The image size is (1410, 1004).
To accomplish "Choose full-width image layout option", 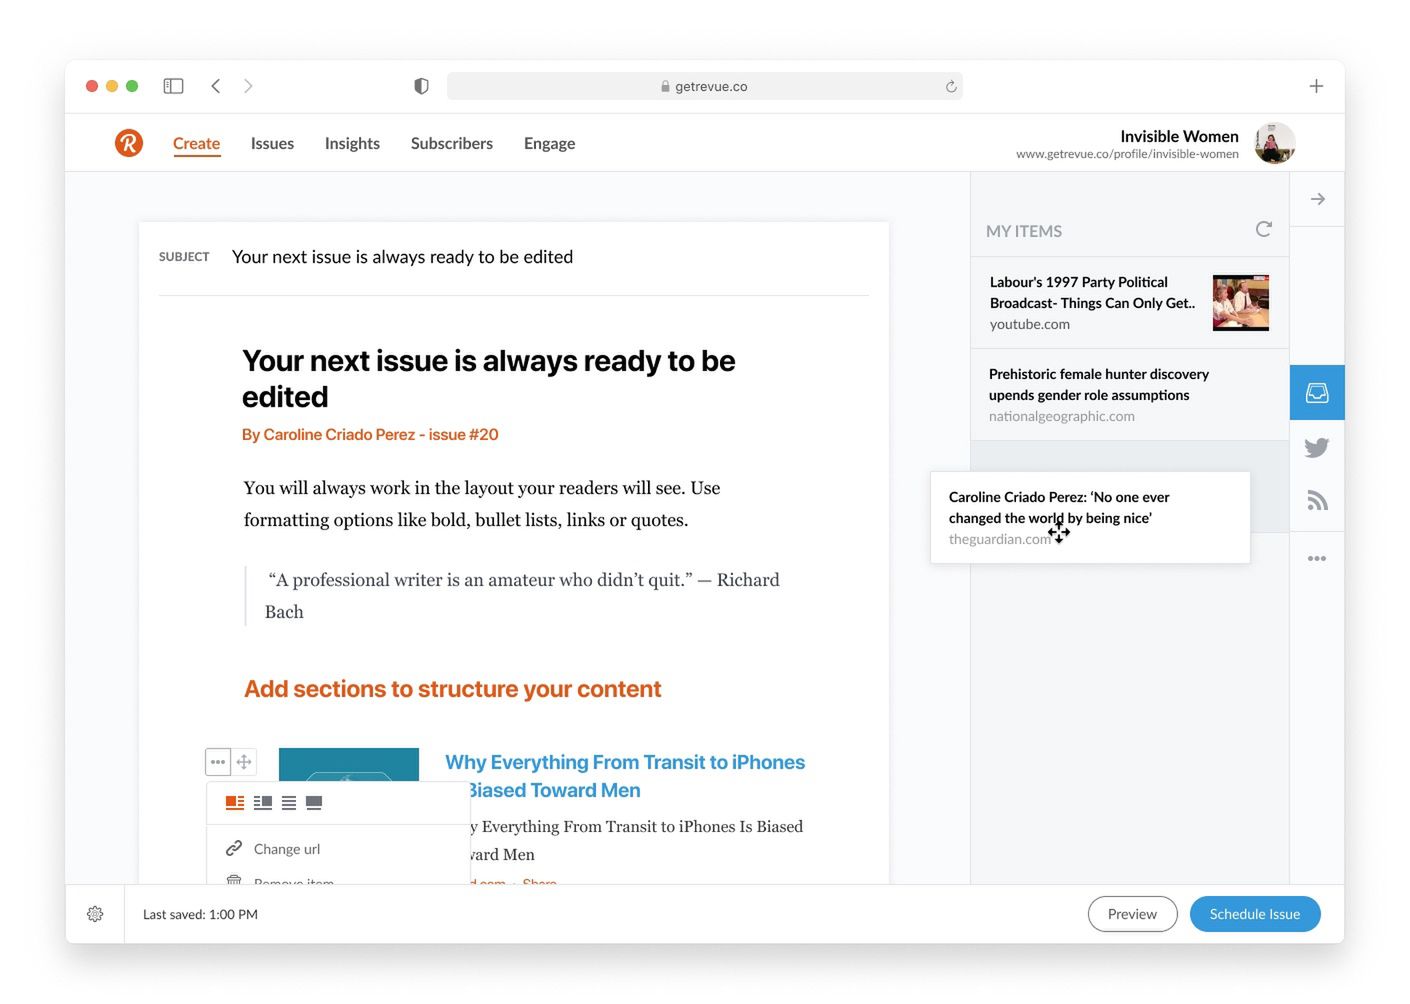I will point(314,803).
